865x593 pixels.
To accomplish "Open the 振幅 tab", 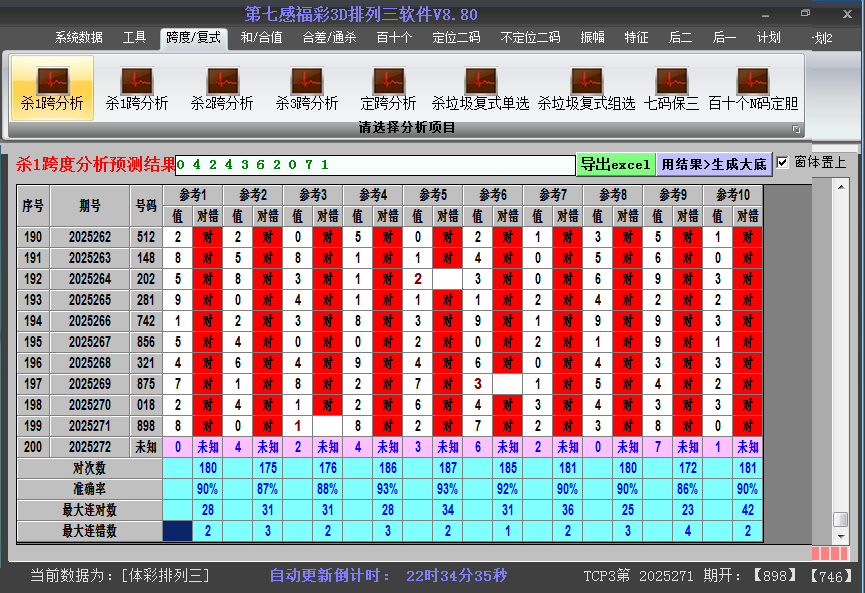I will [x=593, y=38].
